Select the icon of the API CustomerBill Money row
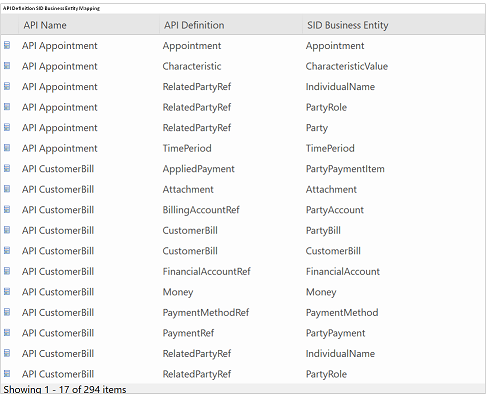The image size is (489, 404). point(7,291)
